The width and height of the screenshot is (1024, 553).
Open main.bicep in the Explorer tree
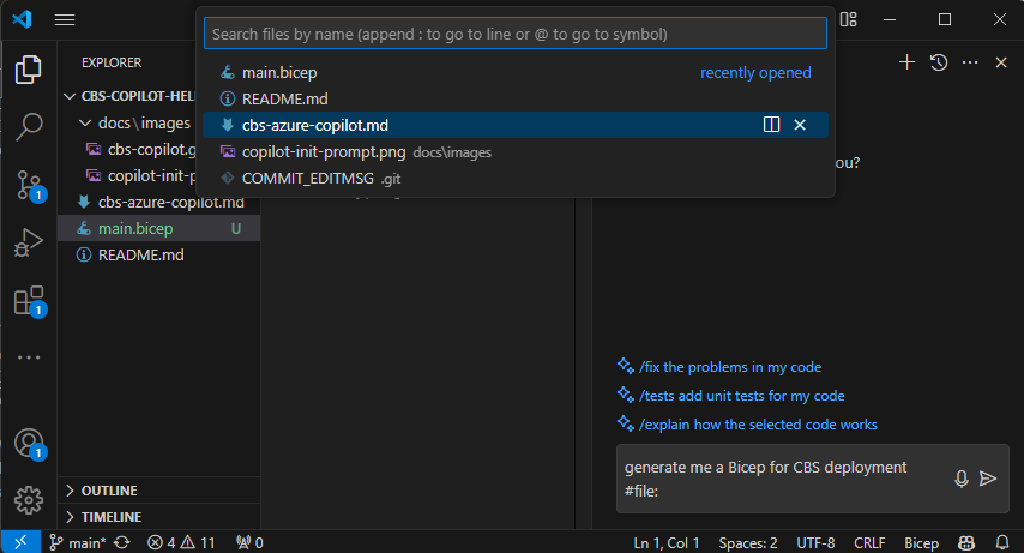159,229
